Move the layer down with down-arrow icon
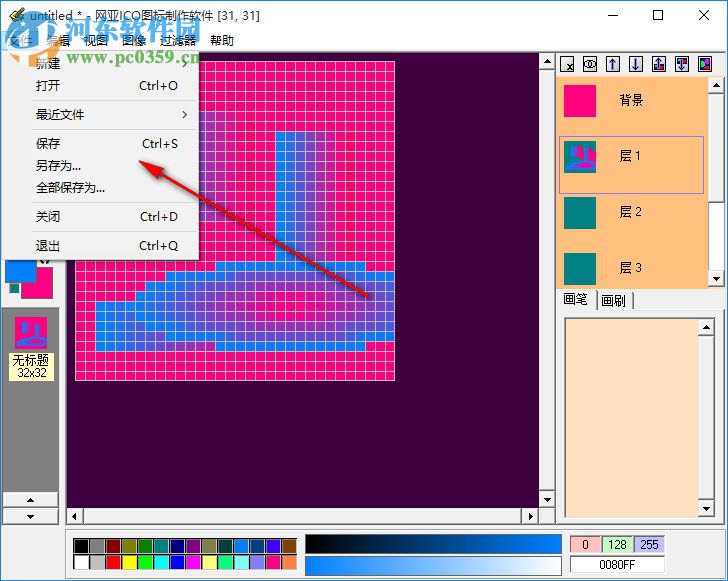 pos(636,64)
